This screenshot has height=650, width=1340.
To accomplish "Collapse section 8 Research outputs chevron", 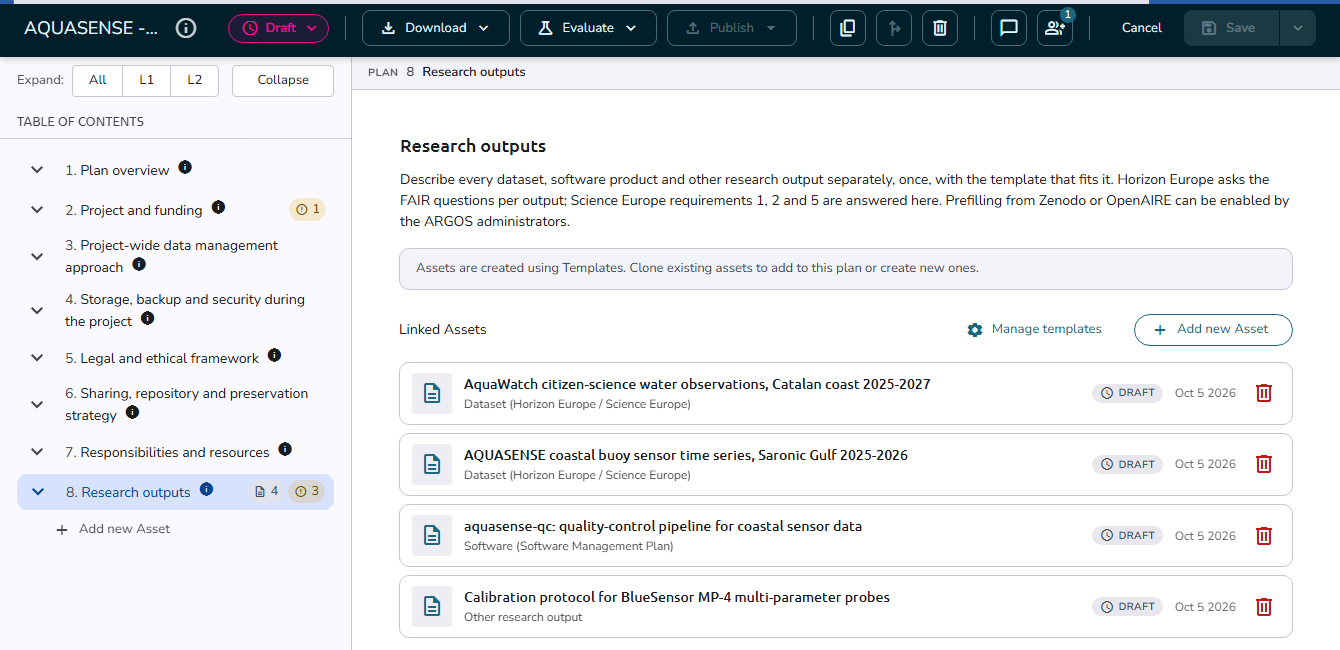I will [x=37, y=492].
